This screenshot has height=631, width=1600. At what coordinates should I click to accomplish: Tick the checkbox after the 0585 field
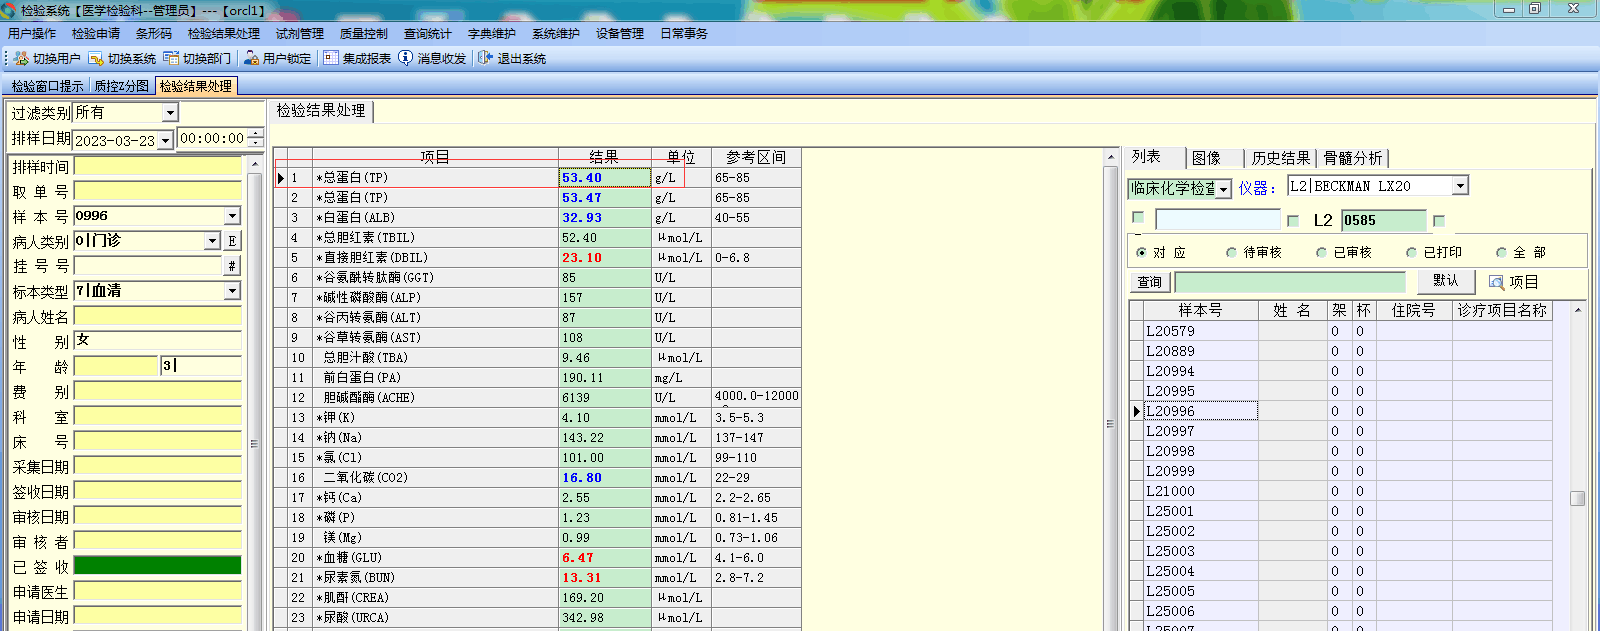[1439, 220]
